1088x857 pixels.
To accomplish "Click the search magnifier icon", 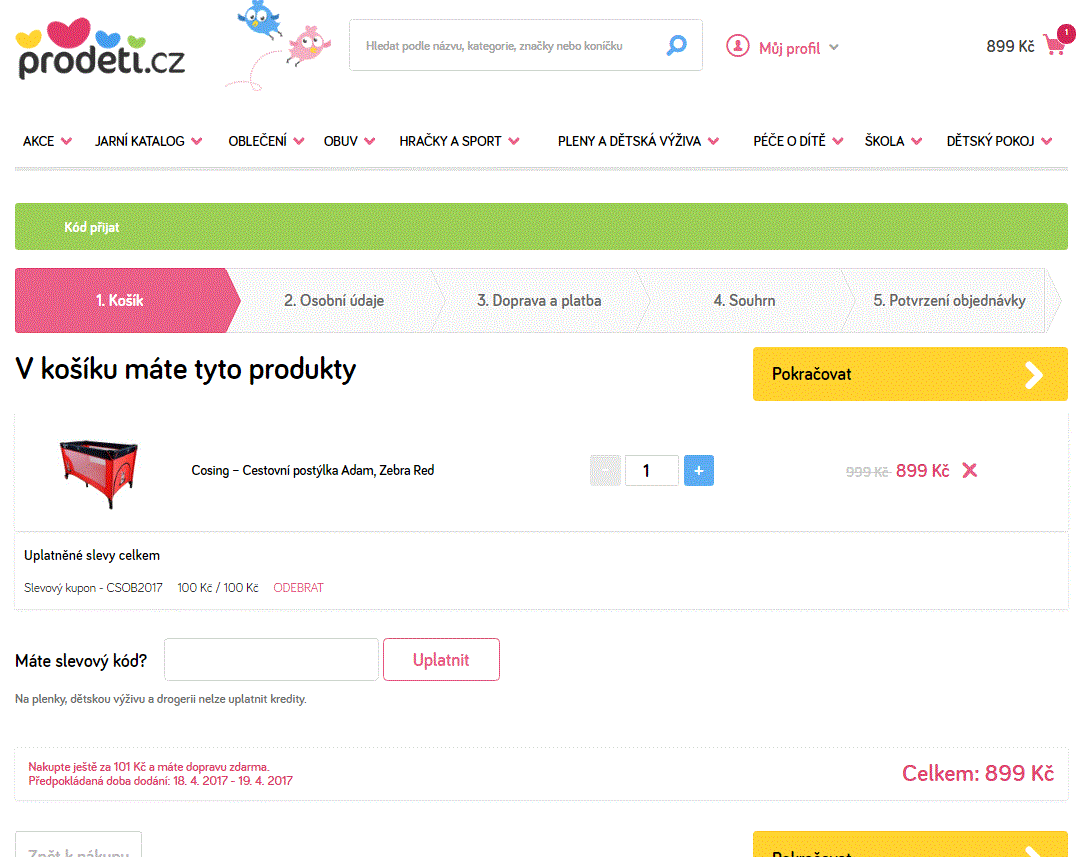I will click(x=677, y=46).
